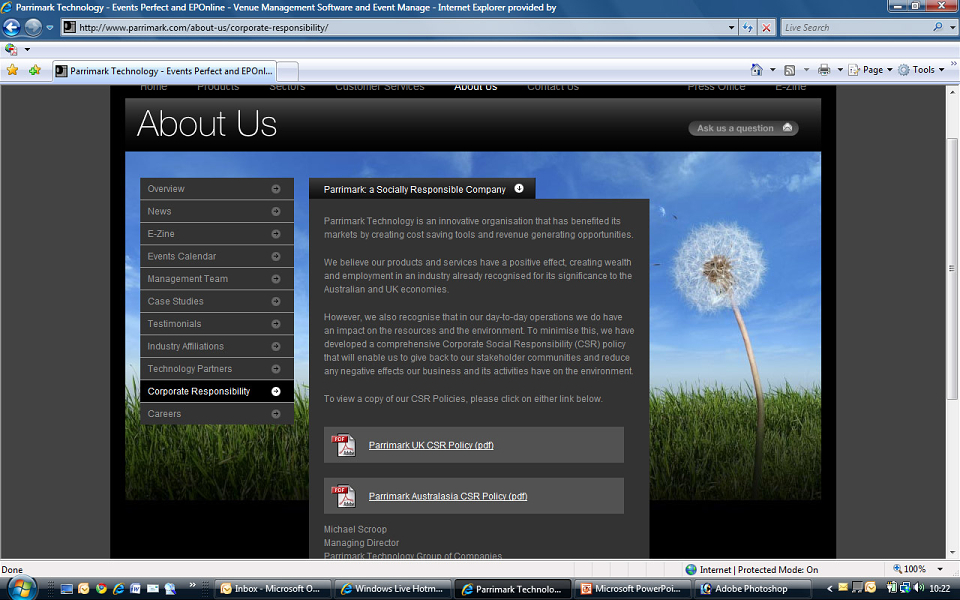This screenshot has height=600, width=960.
Task: Click the Home page icon in toolbar
Action: [757, 70]
